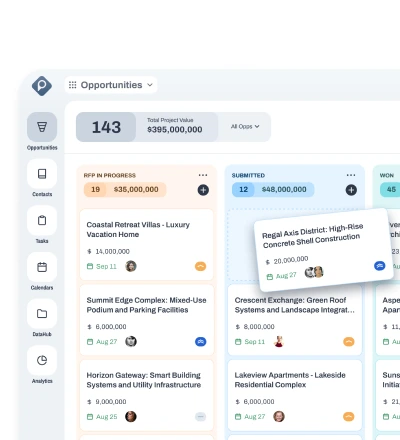Click Coastal Retreat Villas orange status icon
The height and width of the screenshot is (440, 400).
click(x=200, y=266)
